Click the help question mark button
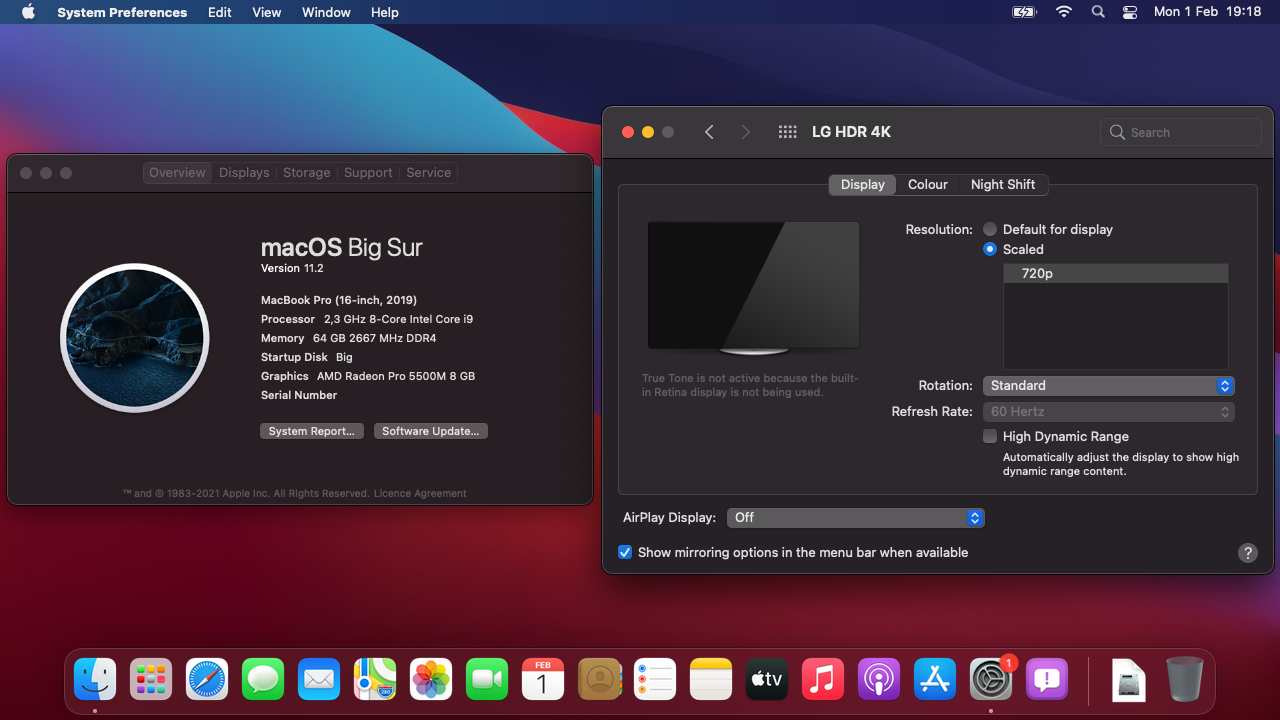Viewport: 1280px width, 720px height. (1247, 552)
